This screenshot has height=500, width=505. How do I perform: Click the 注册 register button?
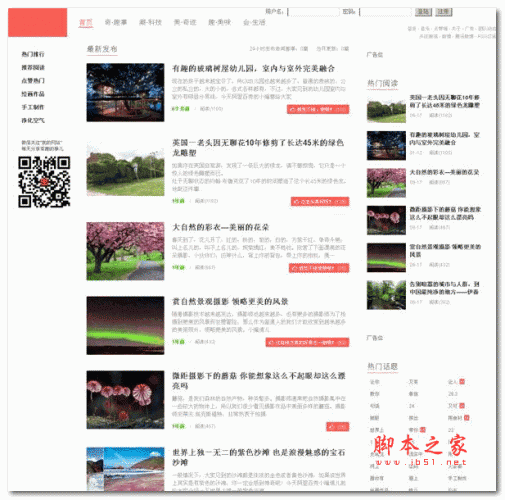click(444, 12)
